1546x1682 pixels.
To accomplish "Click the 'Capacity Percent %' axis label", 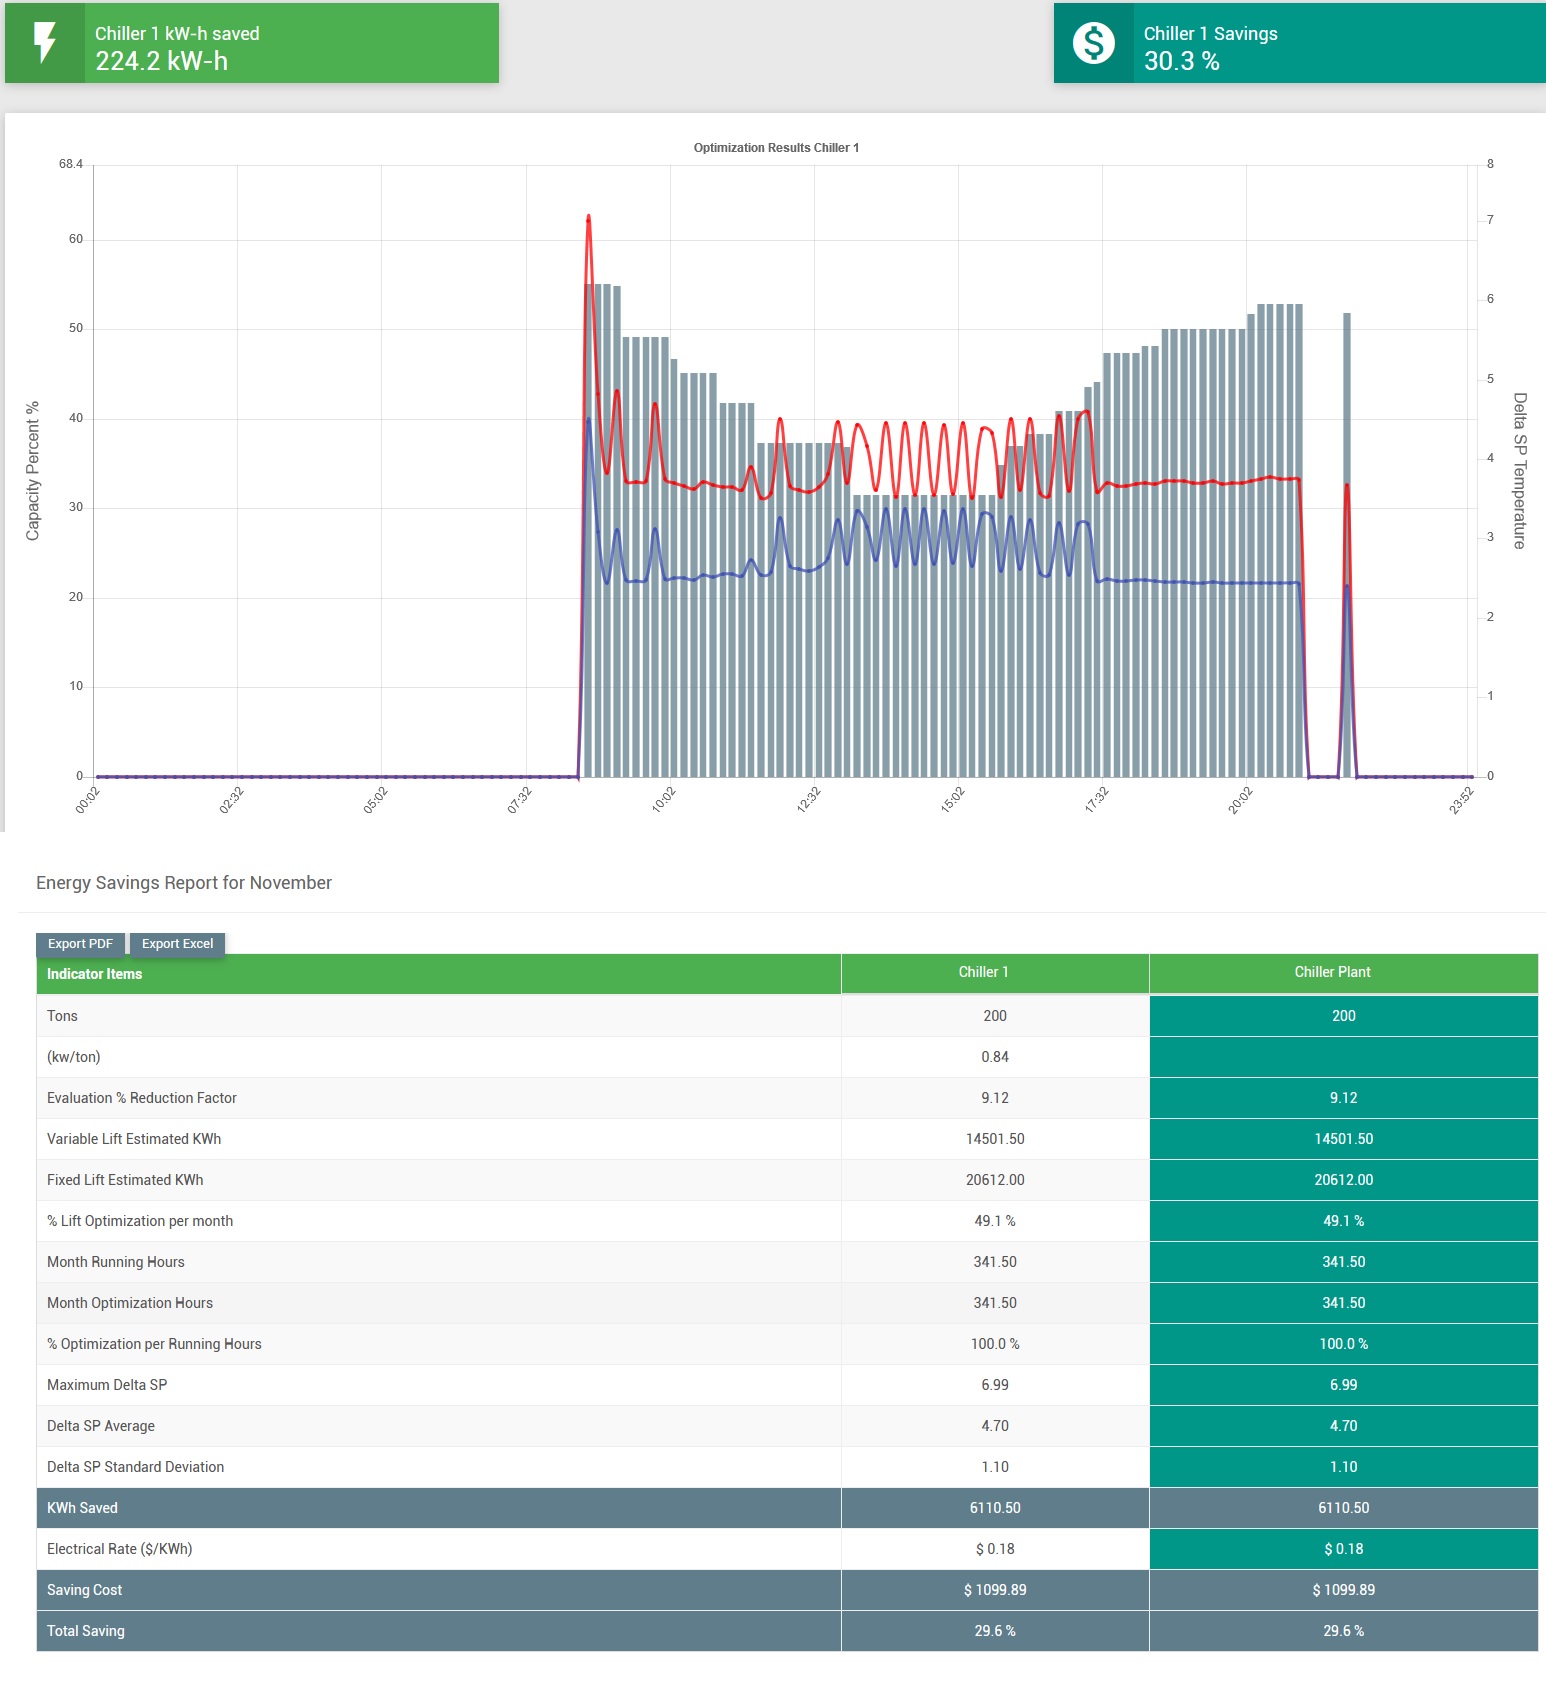I will point(32,471).
